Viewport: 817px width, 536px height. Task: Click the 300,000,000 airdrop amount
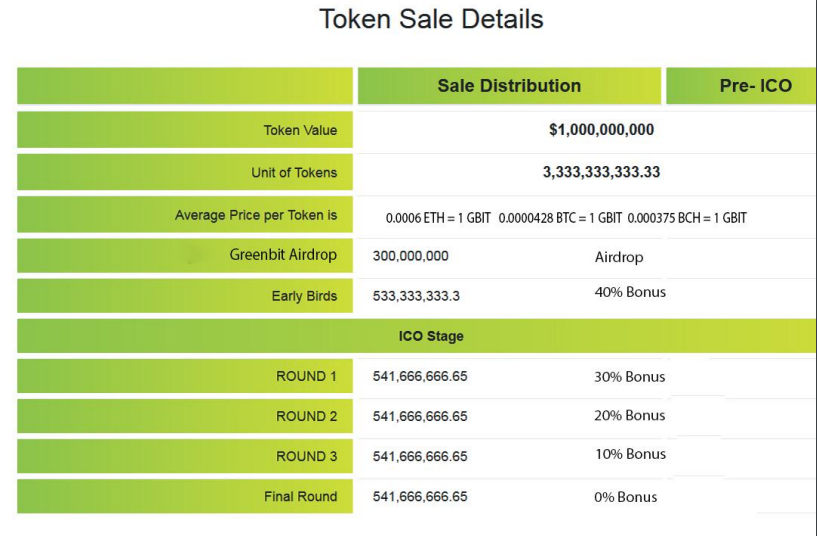tap(410, 256)
